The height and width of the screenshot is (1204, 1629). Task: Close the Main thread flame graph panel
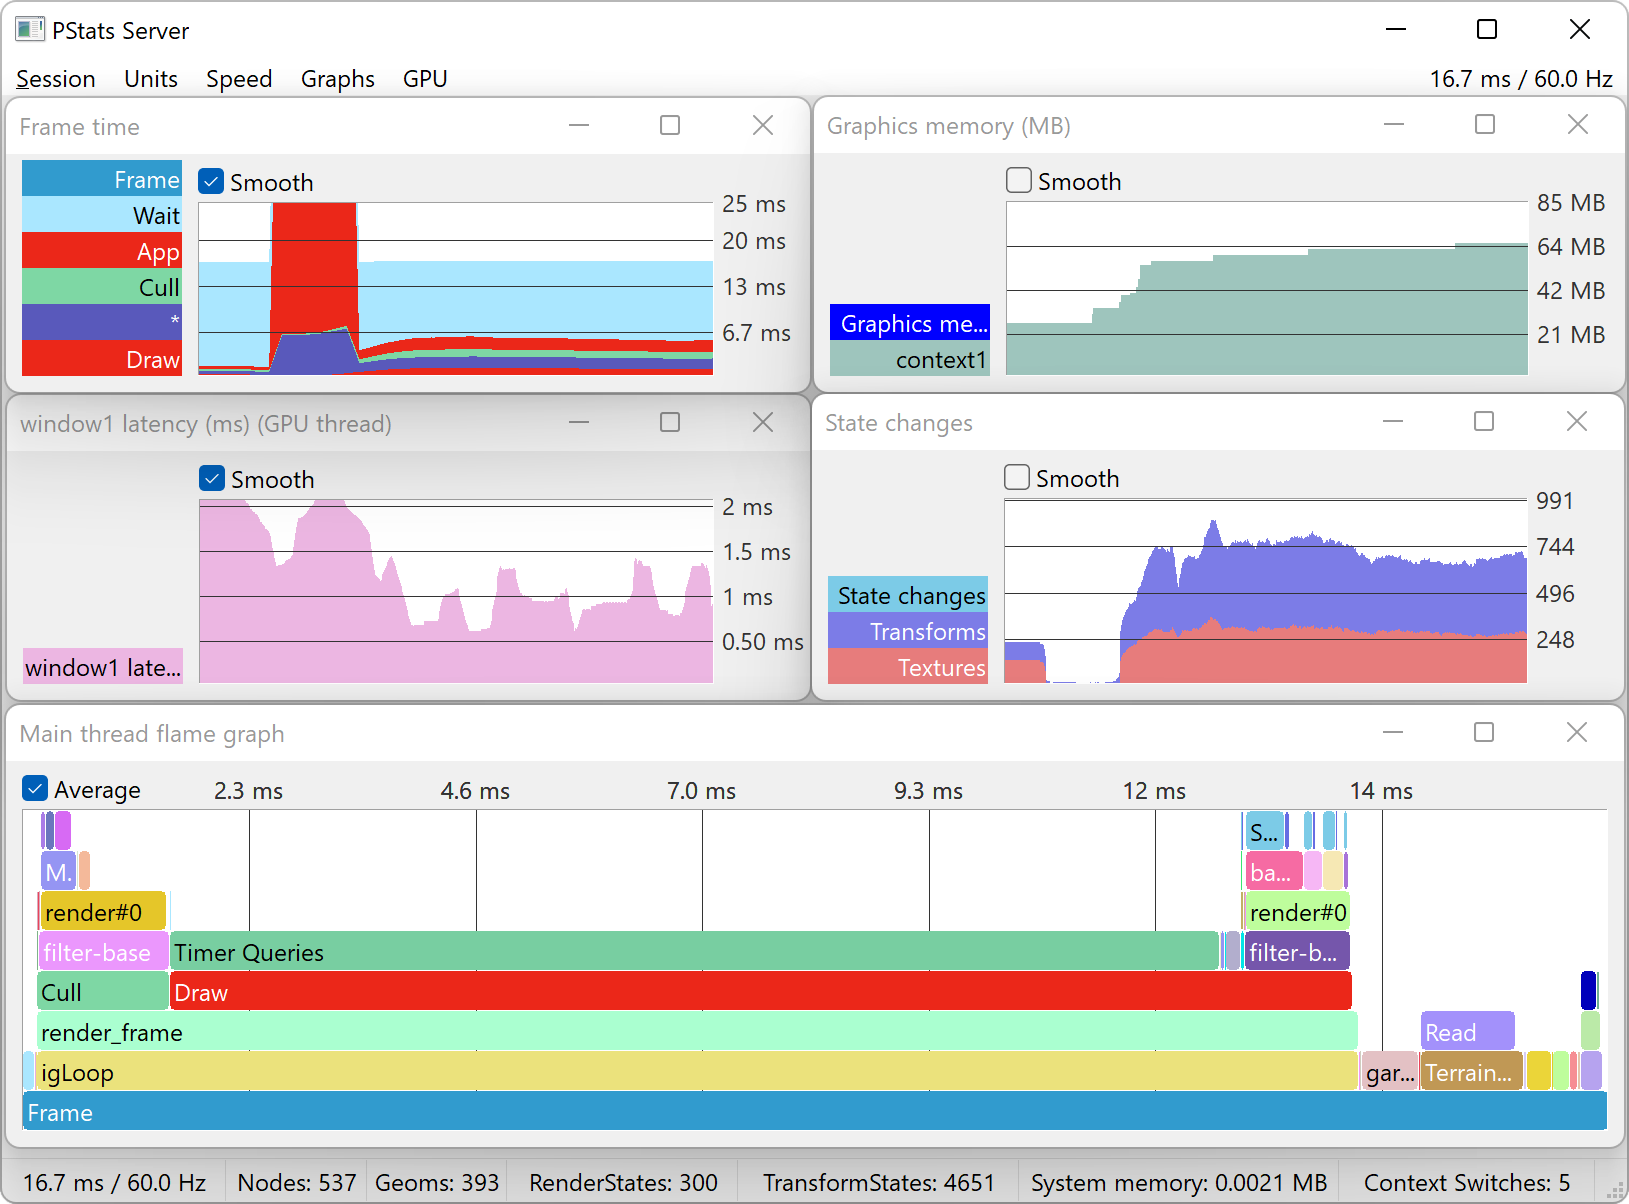[1577, 733]
